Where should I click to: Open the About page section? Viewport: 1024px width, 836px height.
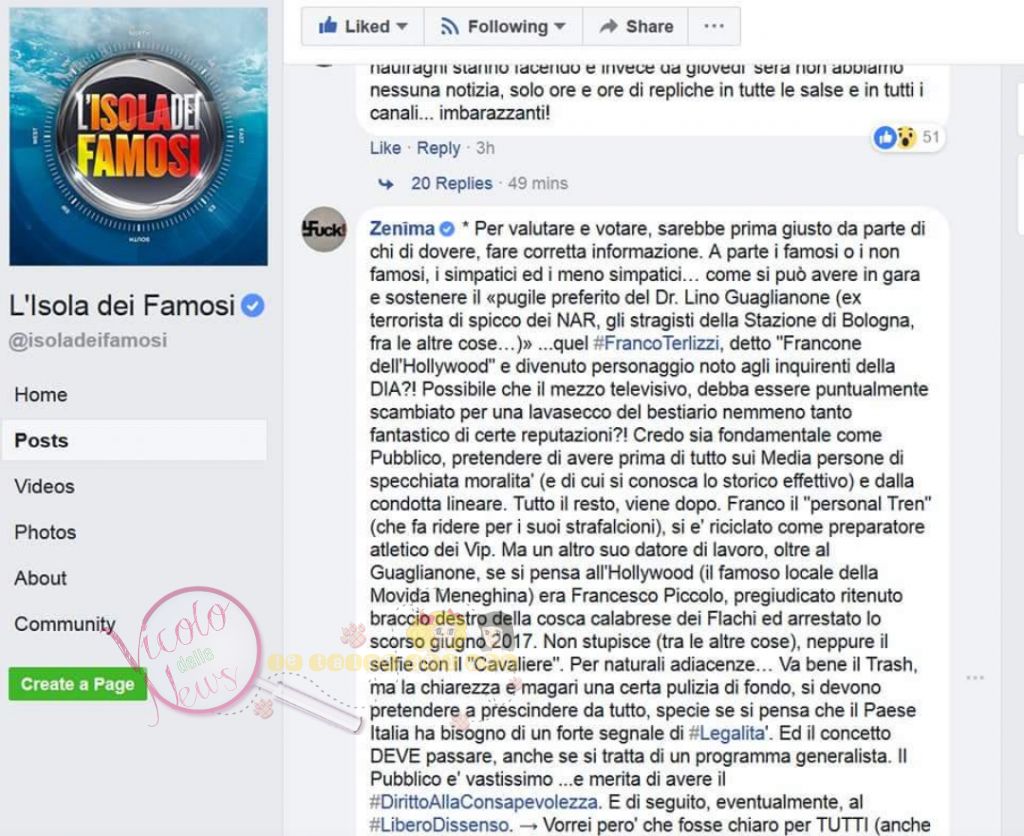pos(40,578)
